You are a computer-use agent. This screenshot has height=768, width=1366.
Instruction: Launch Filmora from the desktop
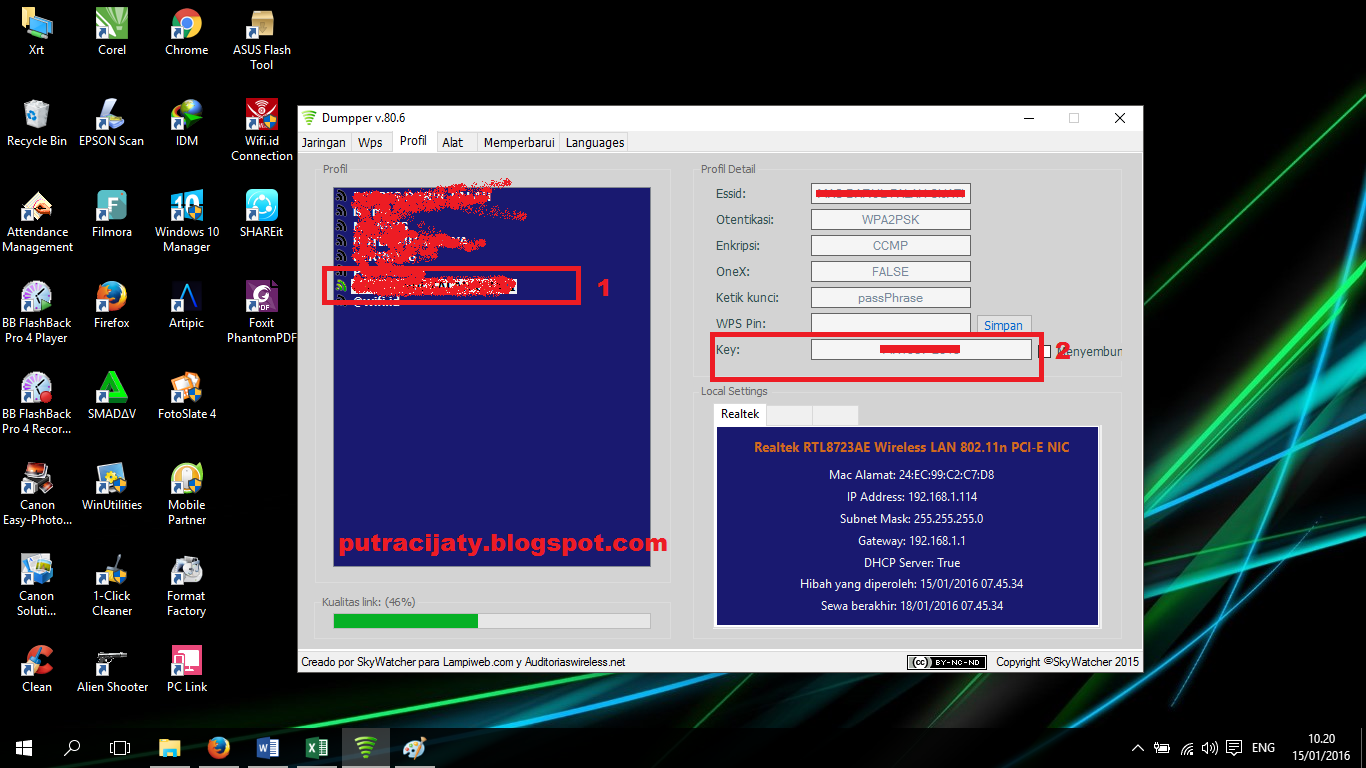tap(112, 213)
